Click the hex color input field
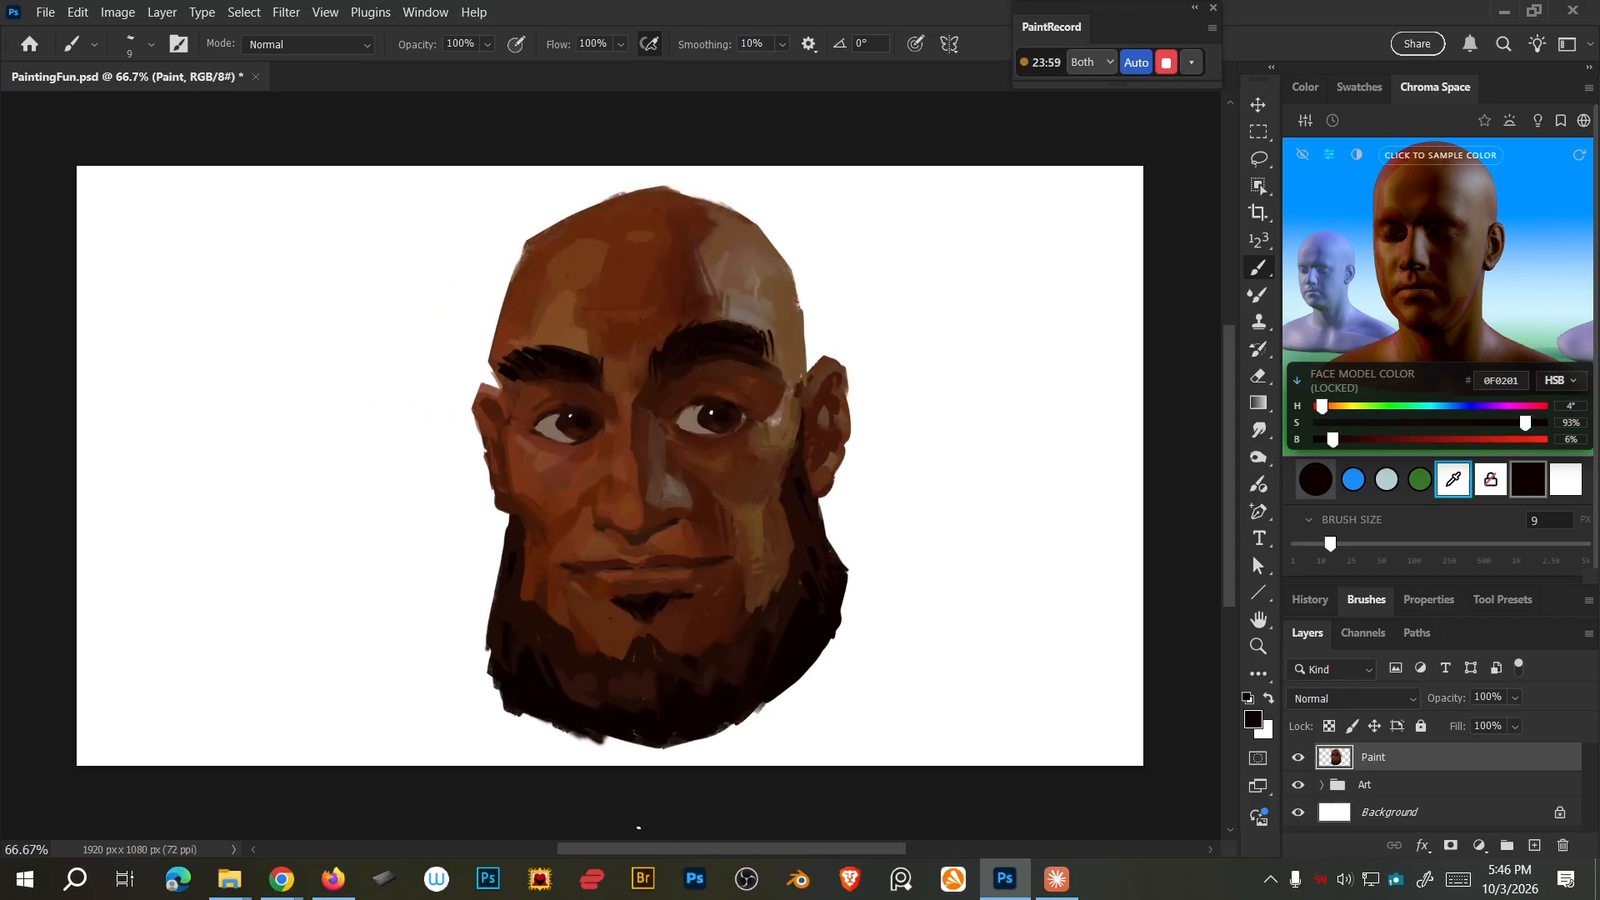1600x900 pixels. click(x=1500, y=380)
